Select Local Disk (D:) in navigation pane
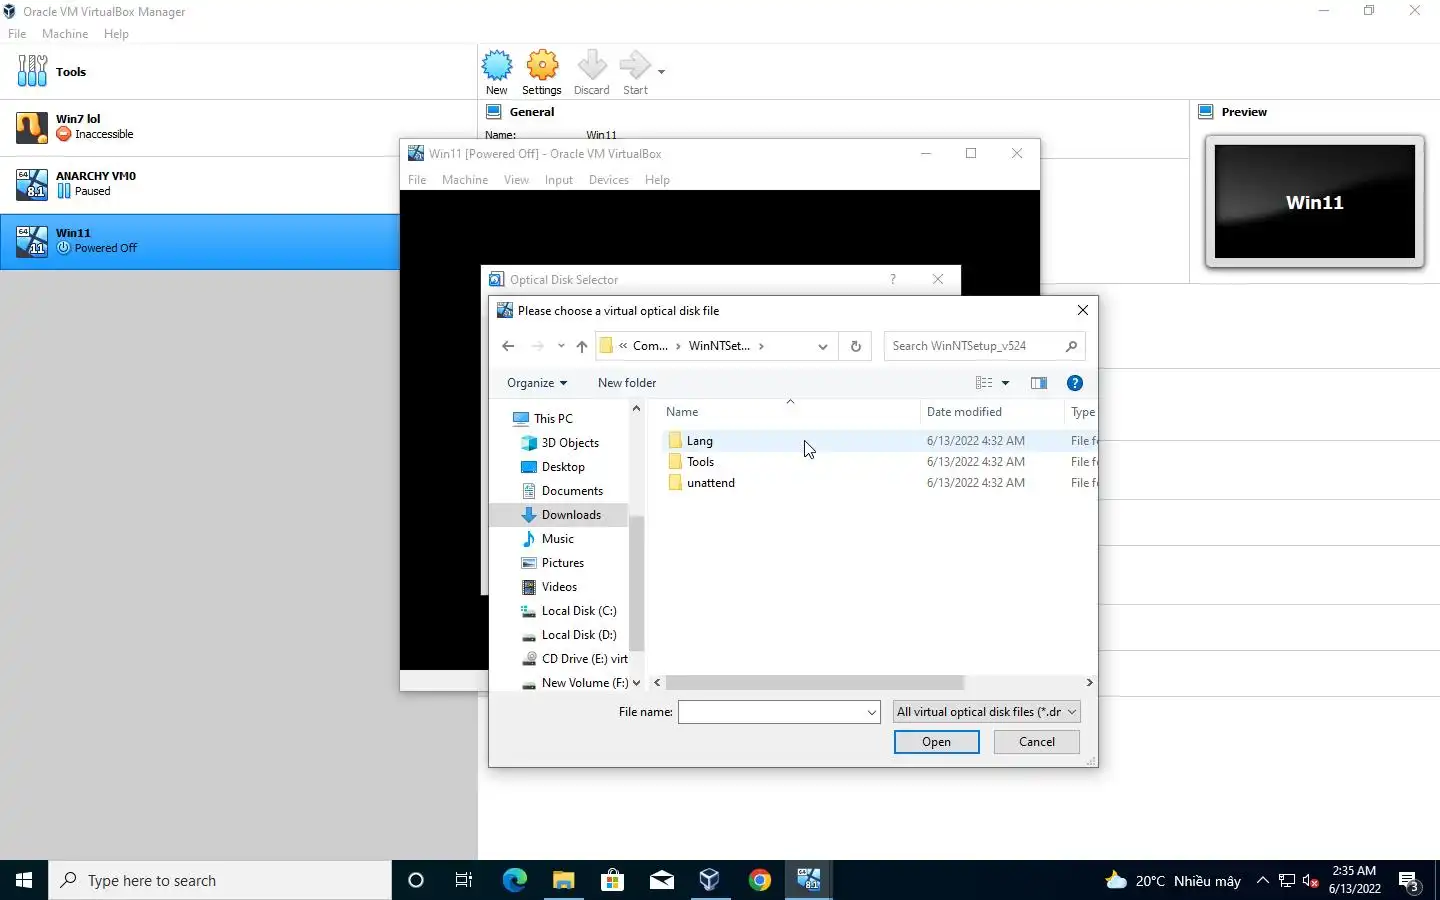This screenshot has width=1440, height=900. coord(578,635)
